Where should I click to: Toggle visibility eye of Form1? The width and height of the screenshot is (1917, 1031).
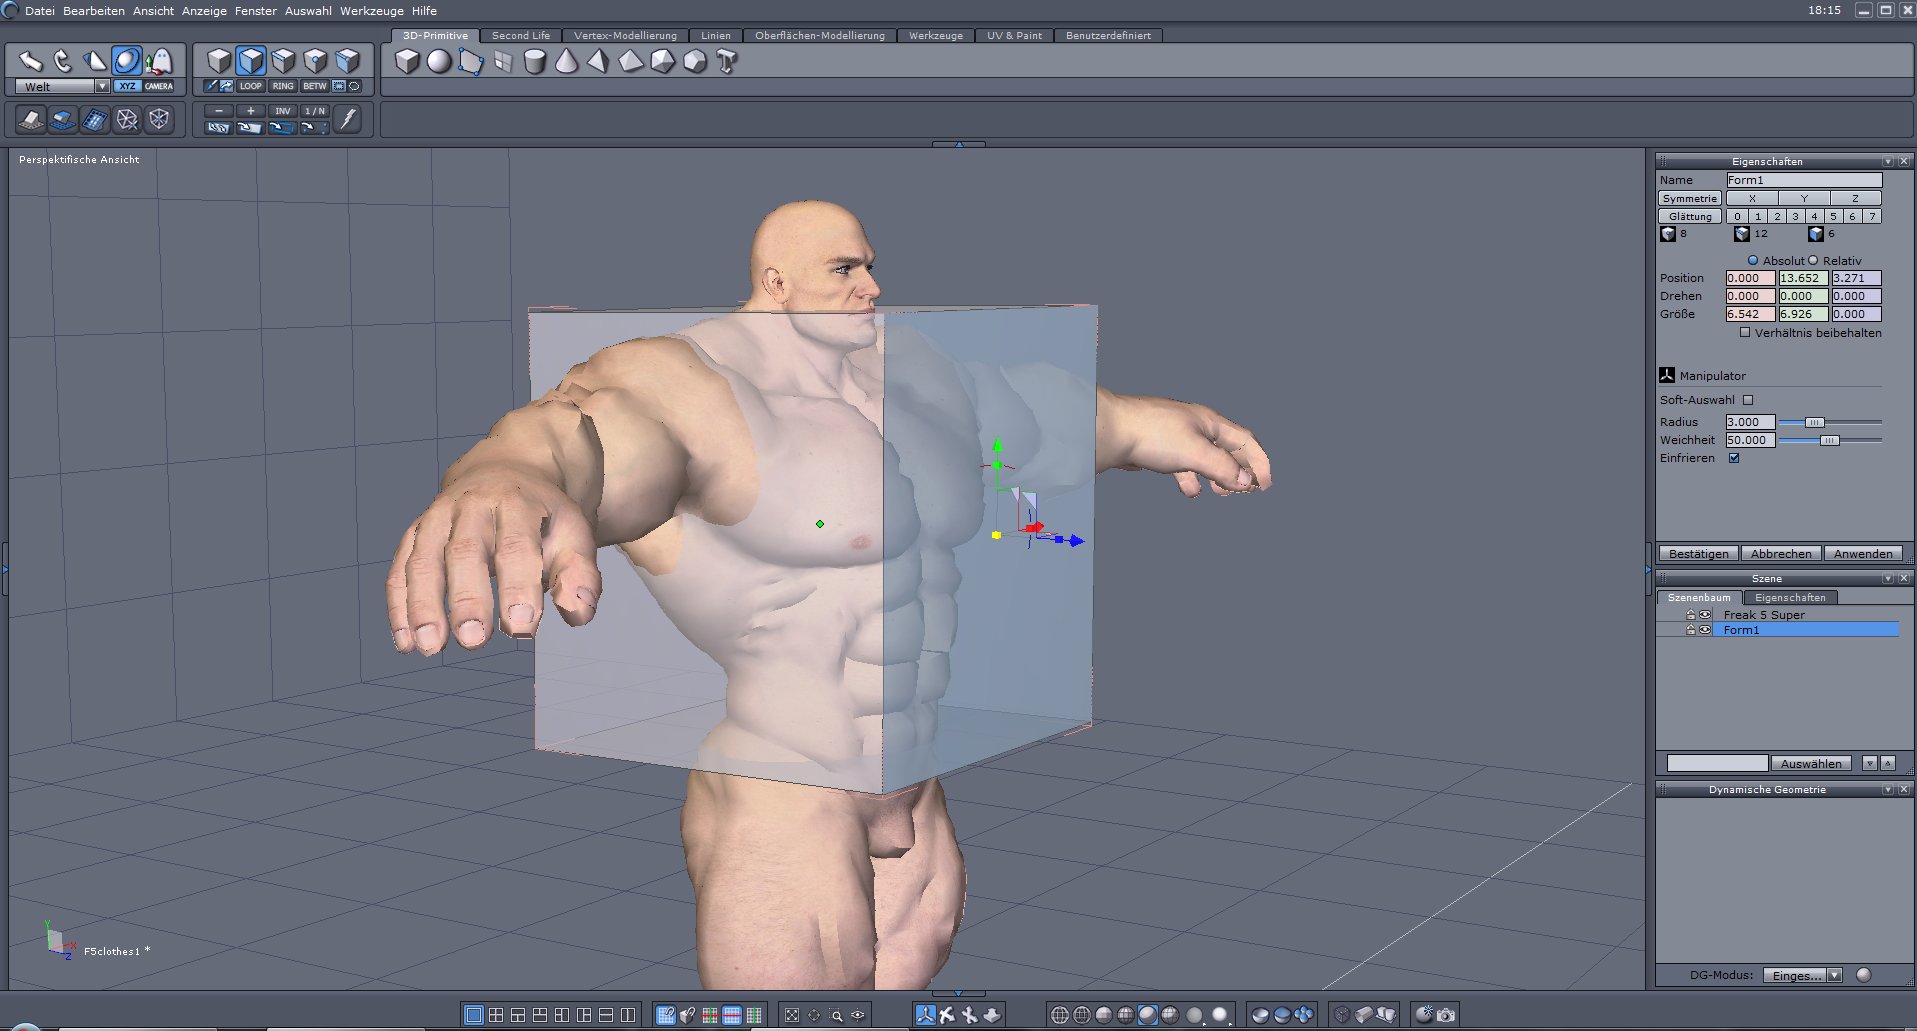point(1705,630)
